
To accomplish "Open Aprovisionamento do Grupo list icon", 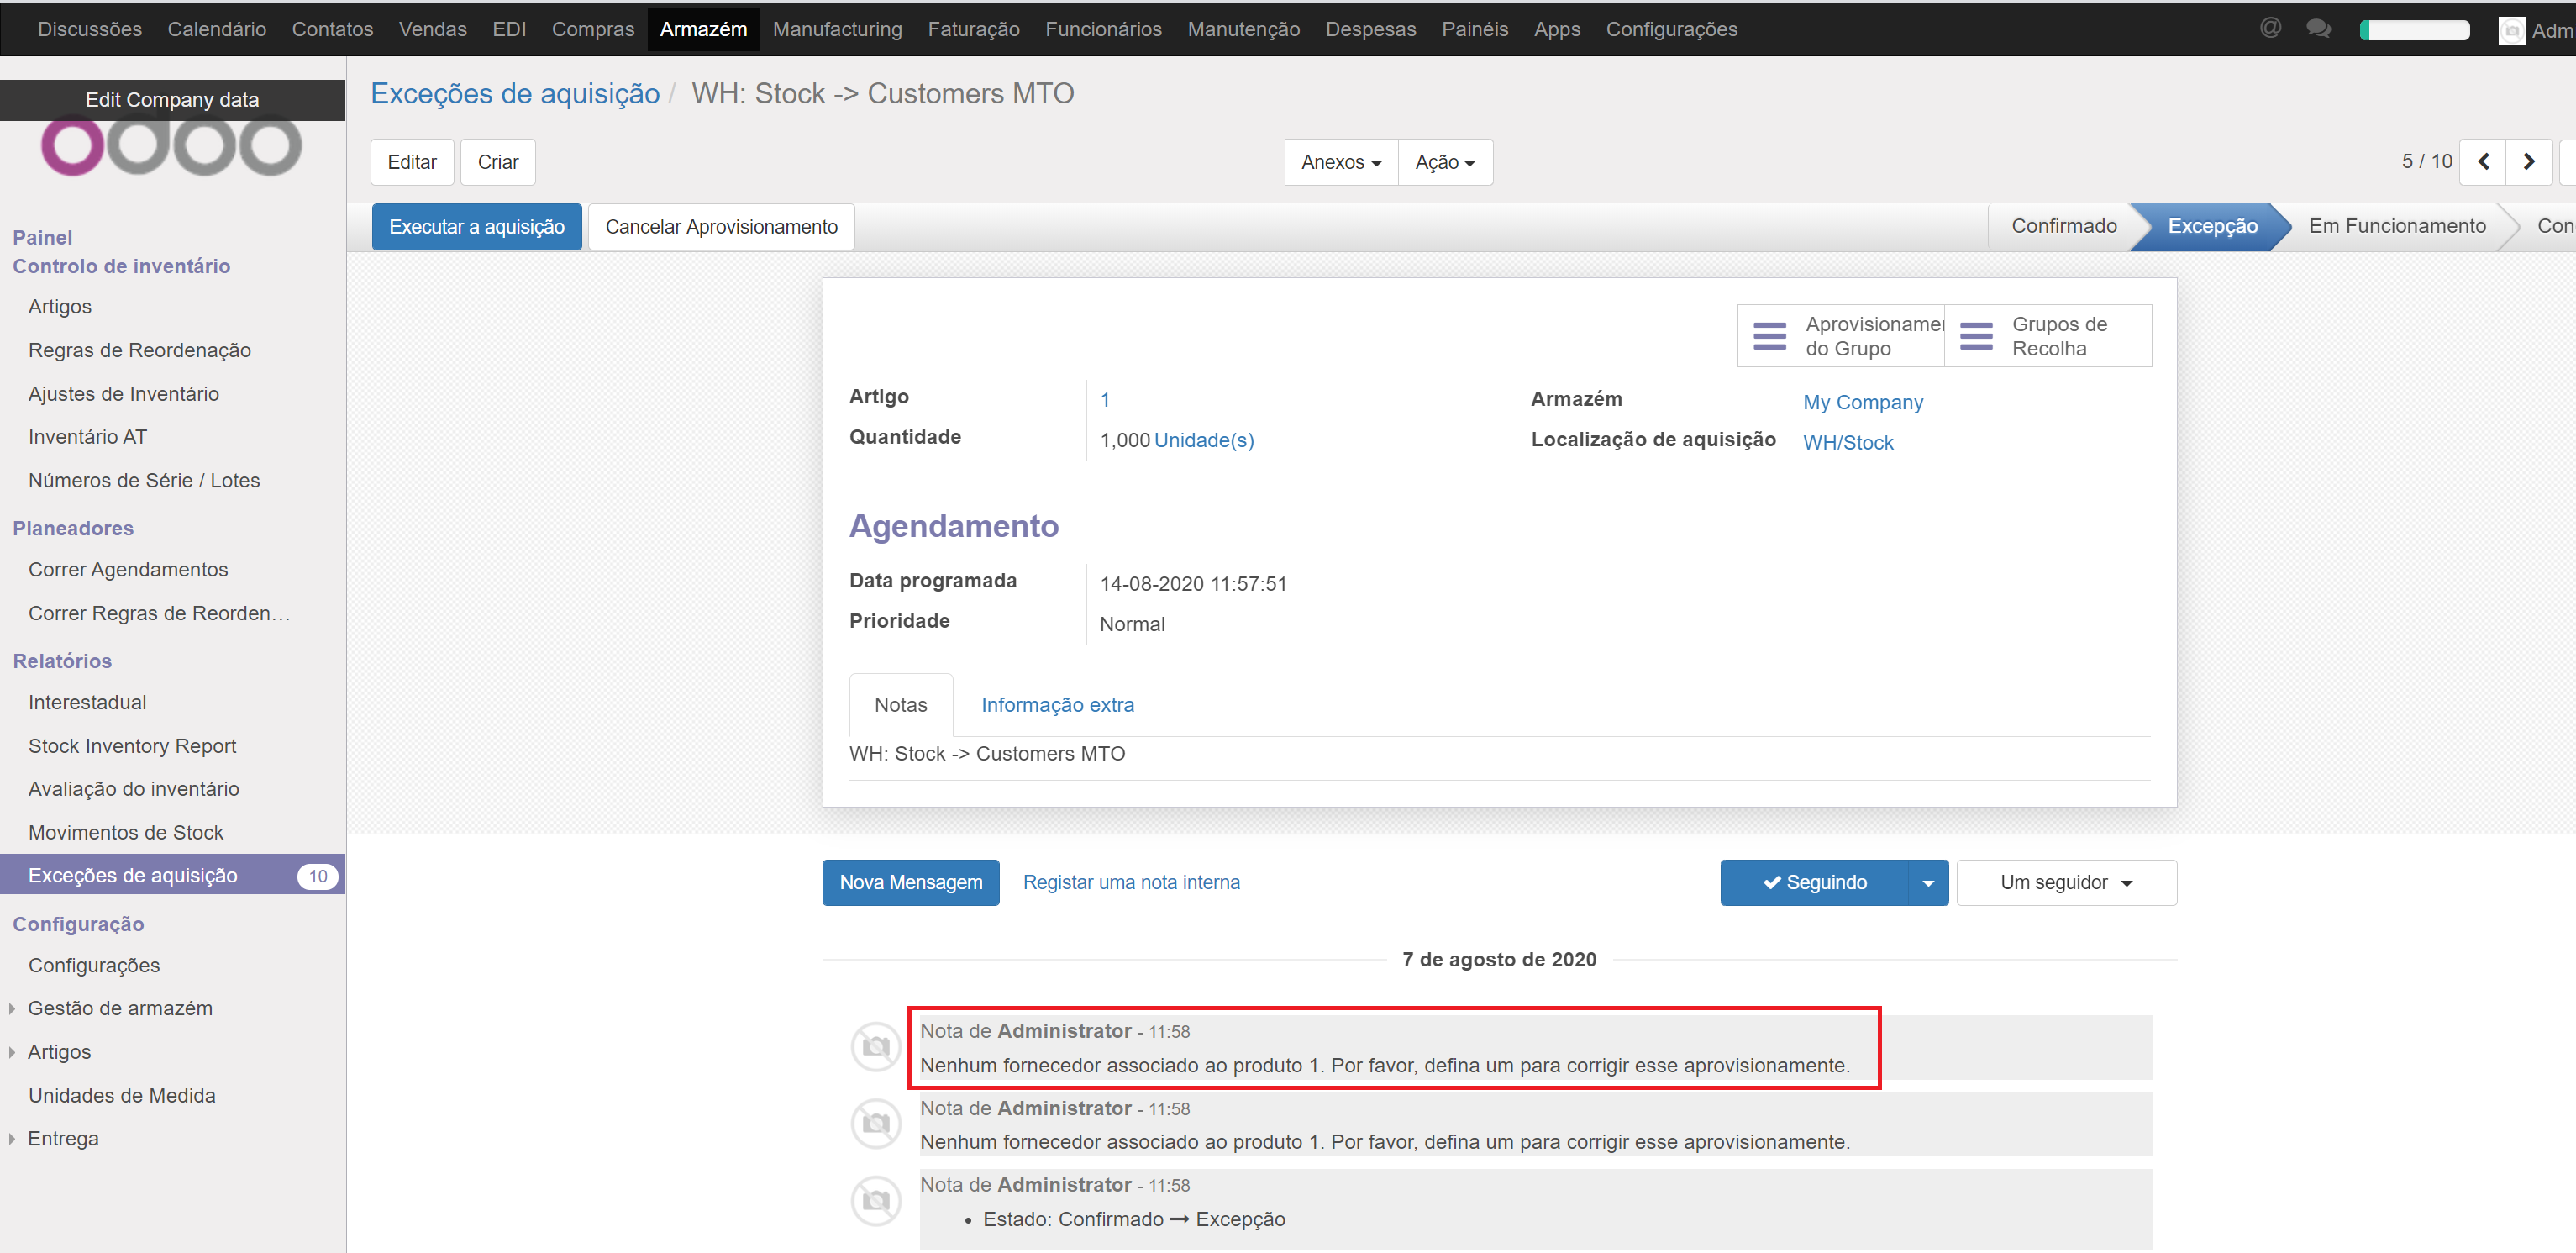I will point(1769,336).
